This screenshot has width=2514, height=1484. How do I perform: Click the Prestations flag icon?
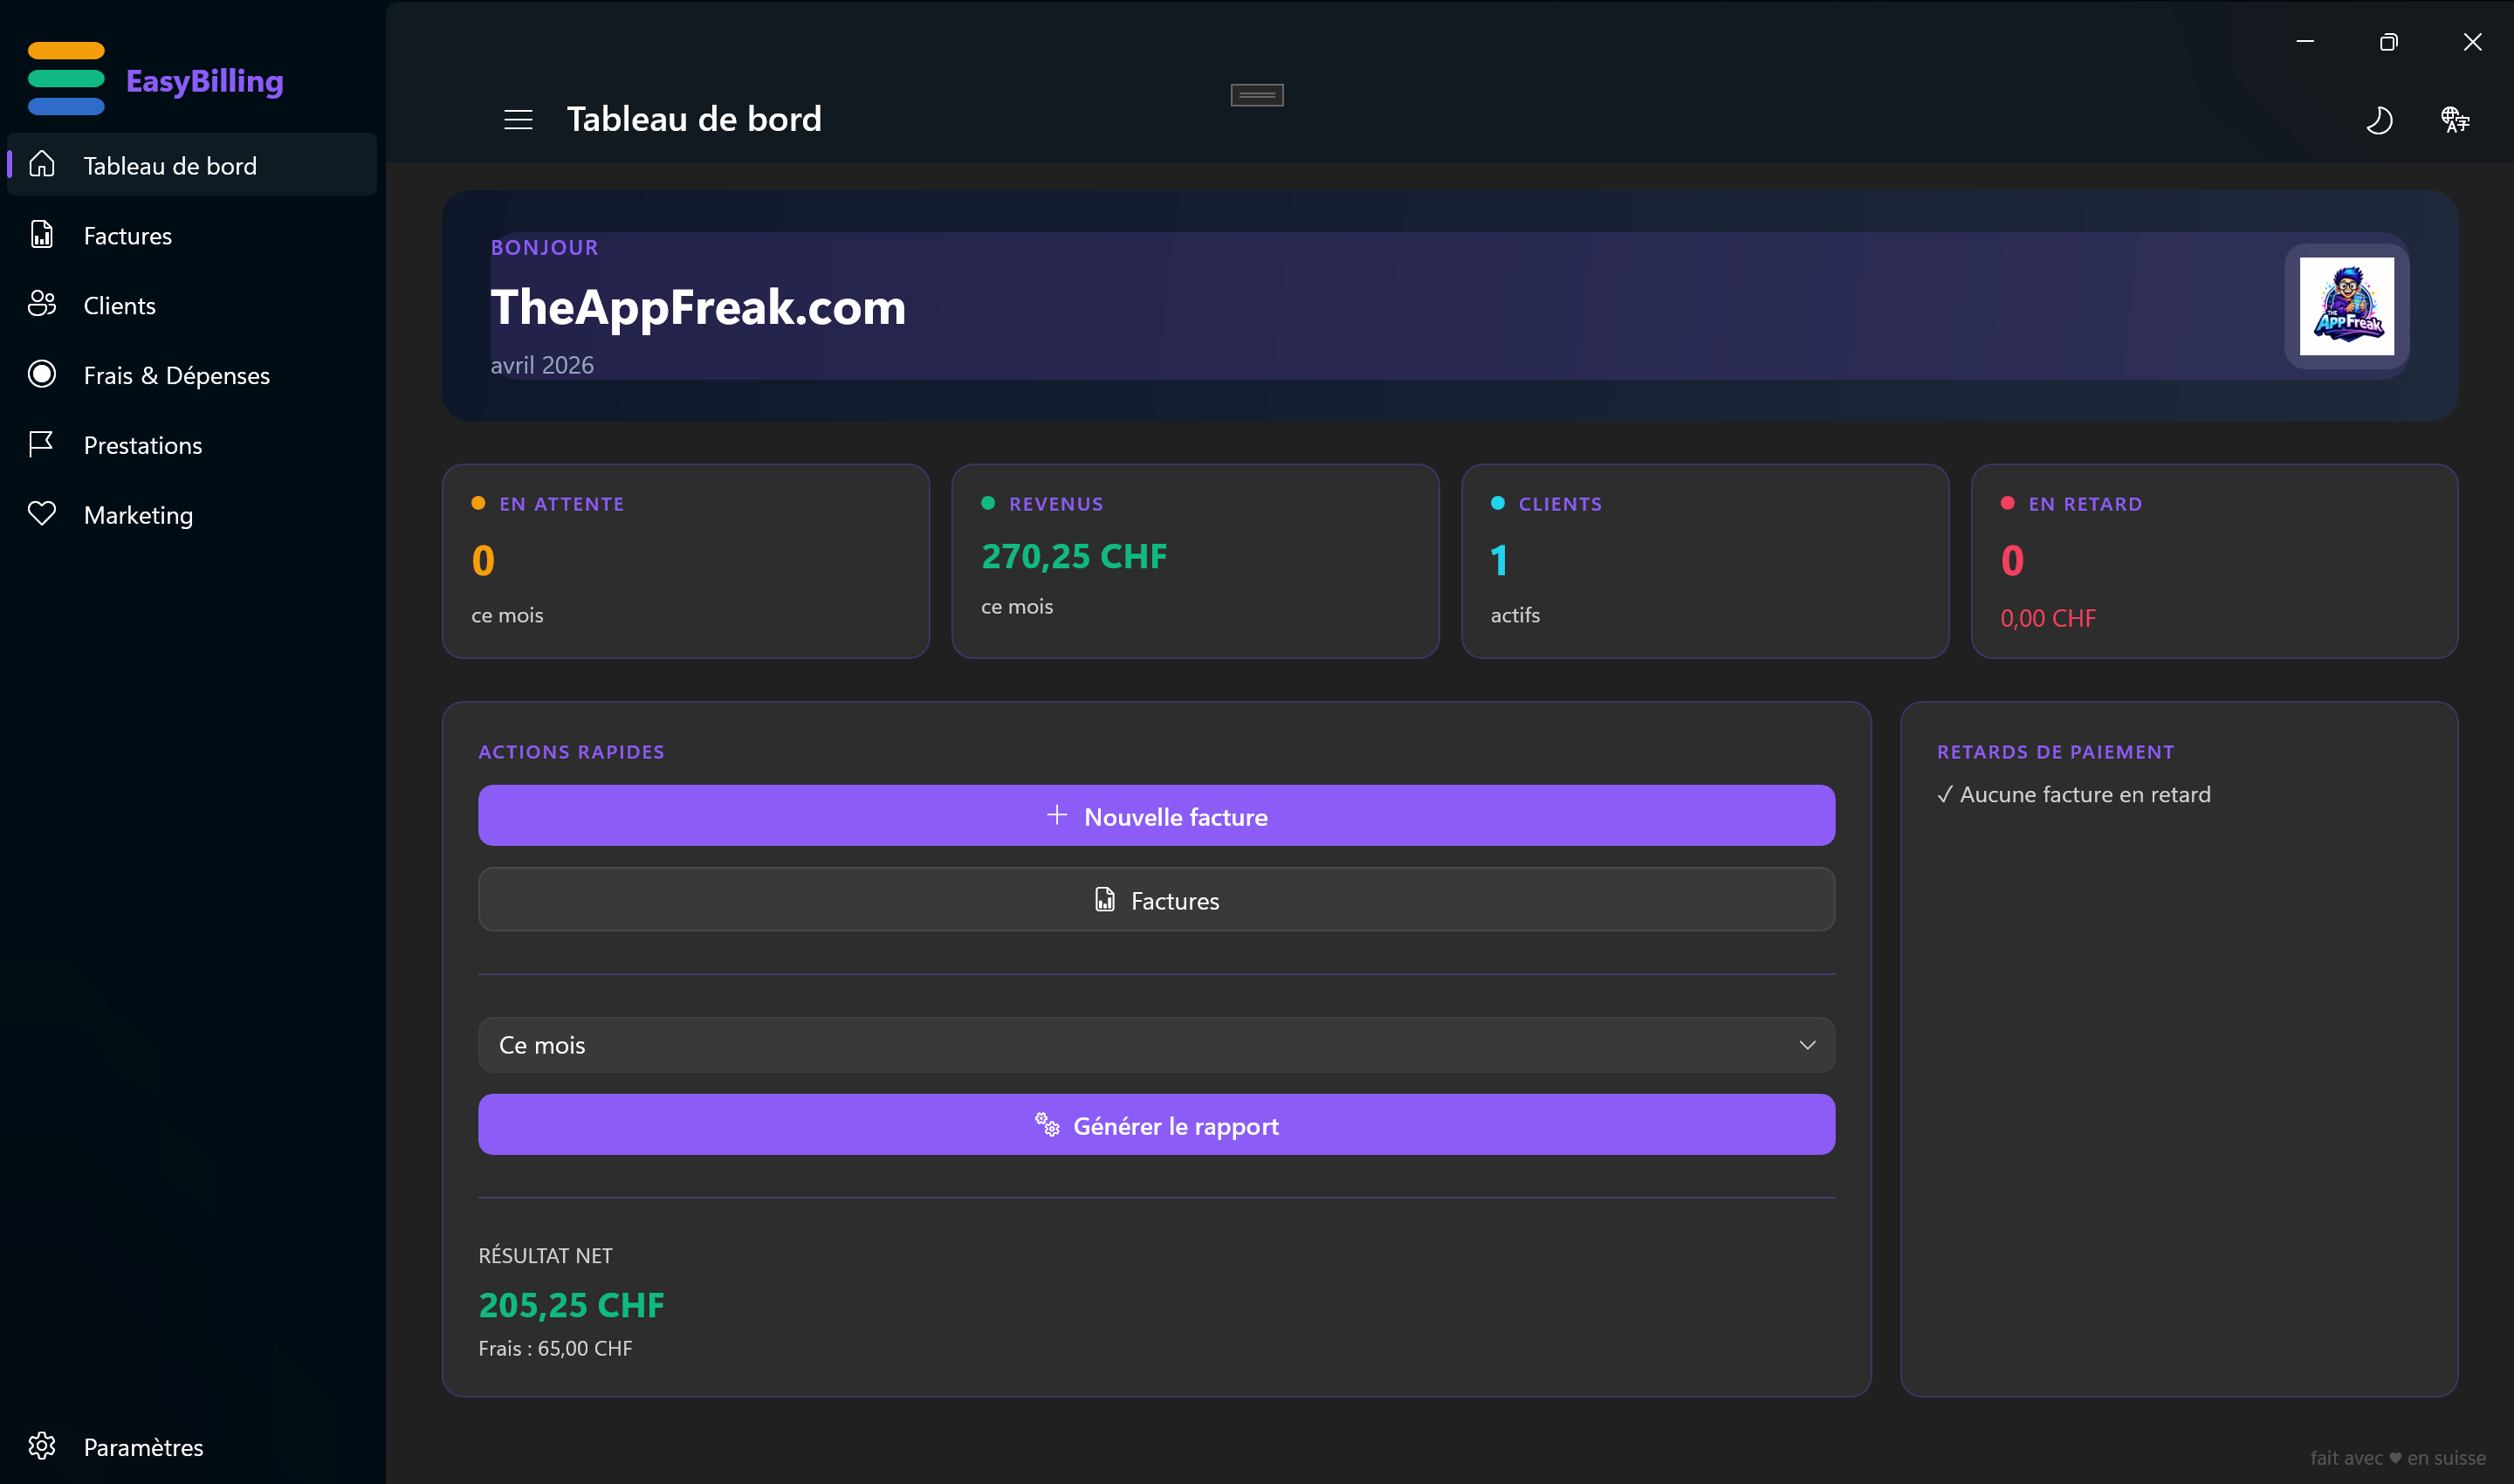point(42,444)
